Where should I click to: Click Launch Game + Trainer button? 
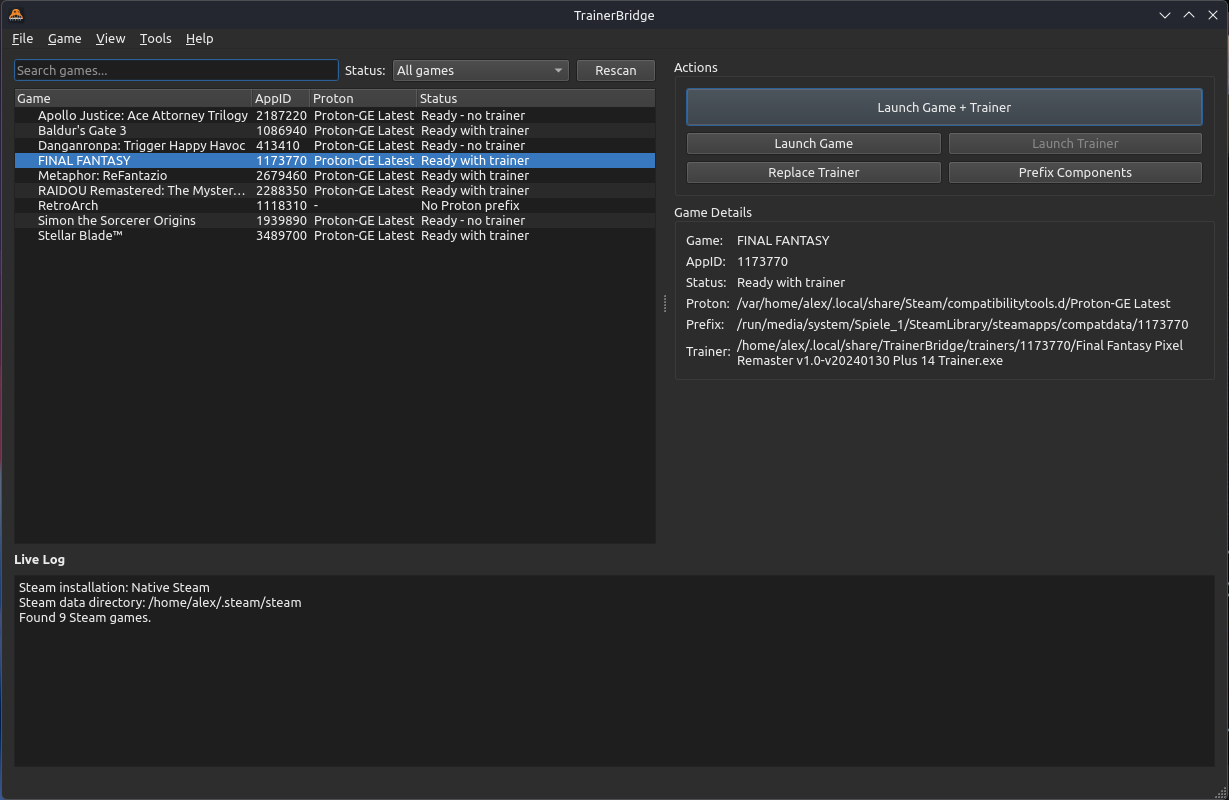coord(944,107)
